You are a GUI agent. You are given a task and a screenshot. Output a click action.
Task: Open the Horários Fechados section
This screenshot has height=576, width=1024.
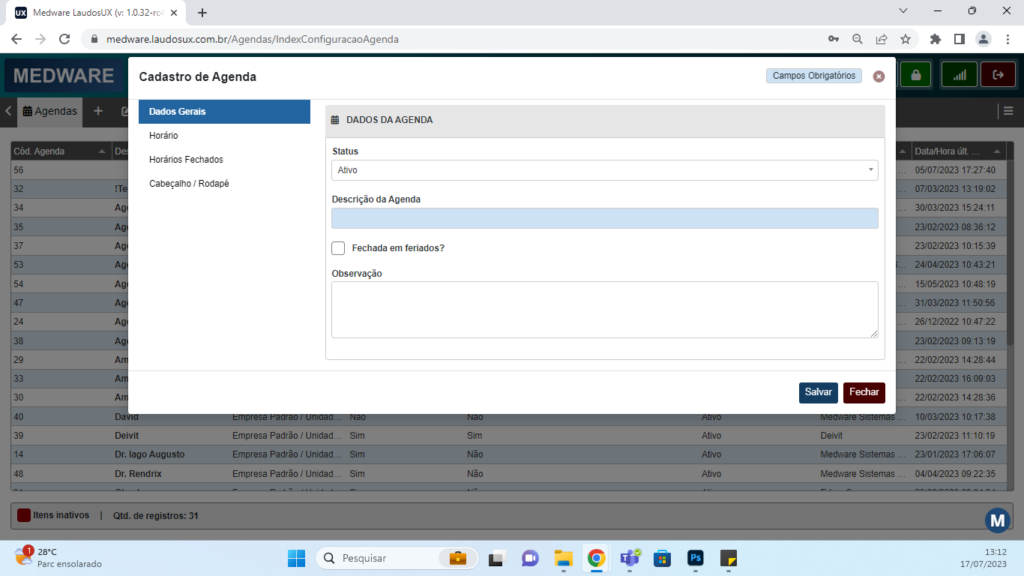pos(186,159)
